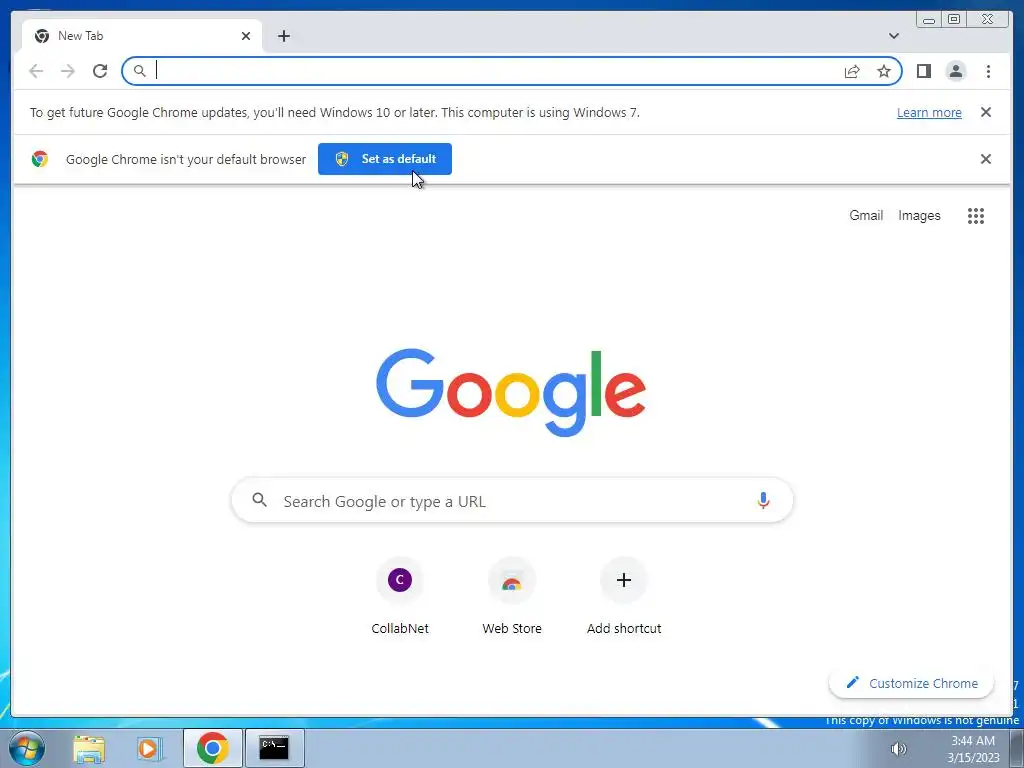Image resolution: width=1024 pixels, height=768 pixels.
Task: Reload the page with the refresh icon
Action: [100, 71]
